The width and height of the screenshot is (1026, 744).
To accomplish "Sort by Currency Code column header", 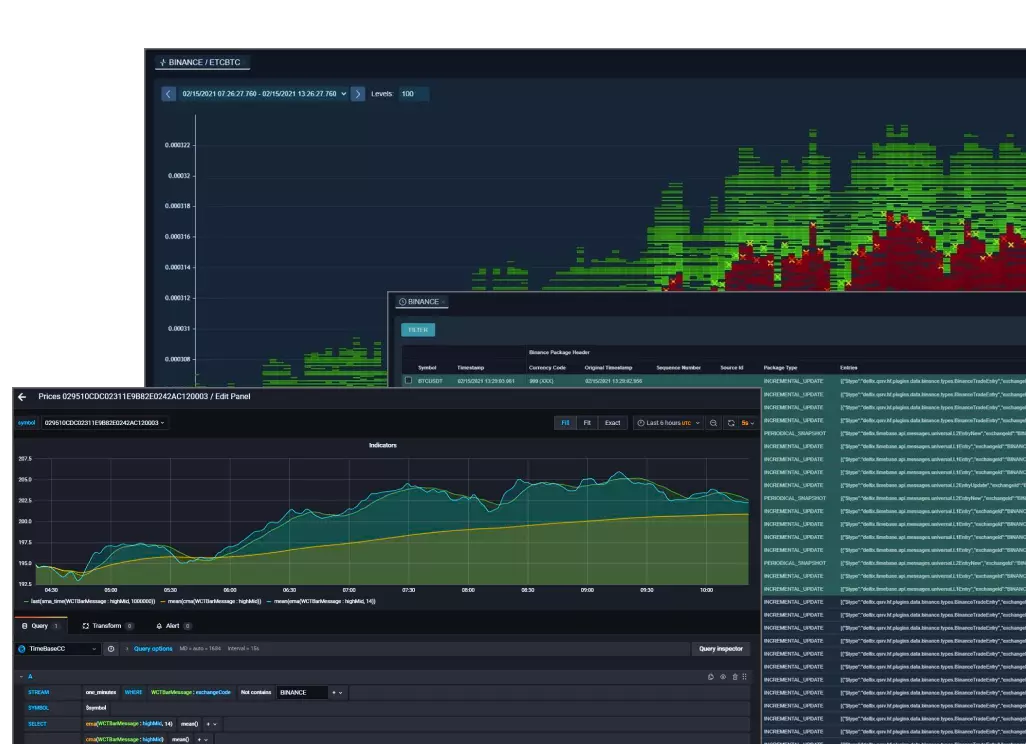I will point(547,368).
